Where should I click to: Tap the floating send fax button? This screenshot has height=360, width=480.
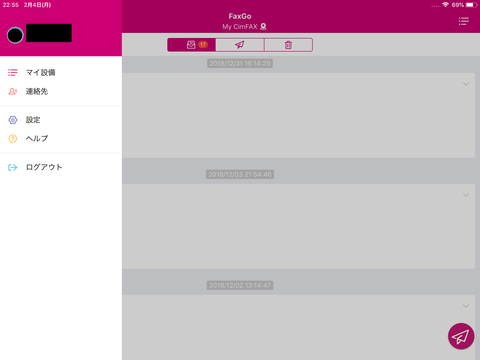click(461, 336)
